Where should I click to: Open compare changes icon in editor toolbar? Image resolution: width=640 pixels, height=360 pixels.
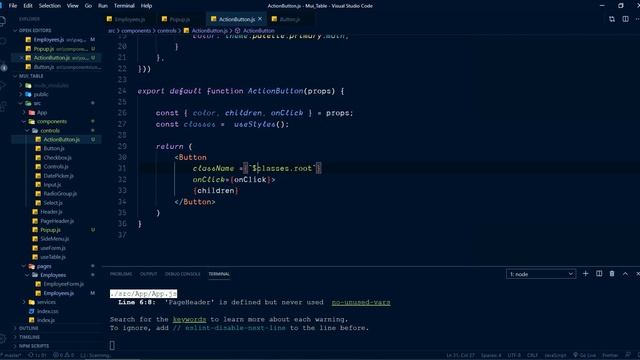[x=611, y=19]
